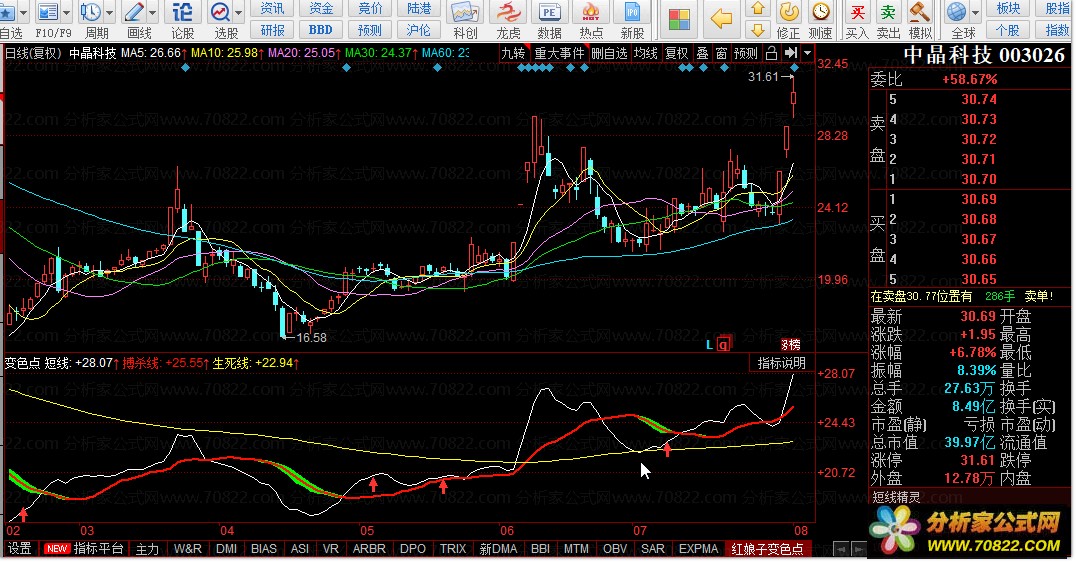Viewport: 1077px width, 562px height.
Task: Click the 预测 forecast toolbar button
Action: tap(370, 30)
